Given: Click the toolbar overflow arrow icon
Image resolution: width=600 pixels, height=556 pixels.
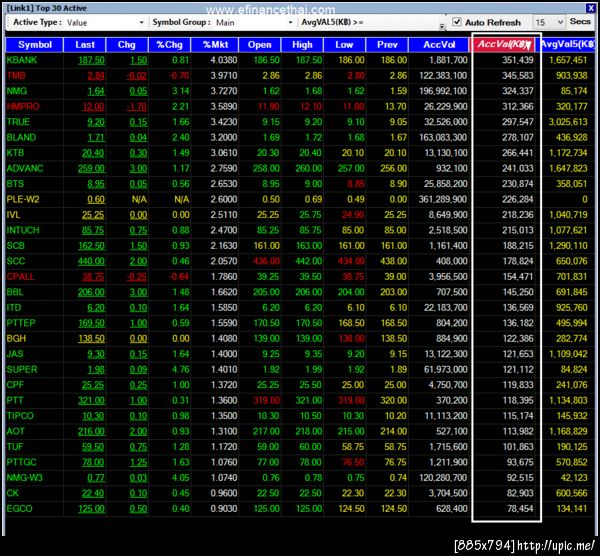Looking at the screenshot, I should (x=442, y=26).
